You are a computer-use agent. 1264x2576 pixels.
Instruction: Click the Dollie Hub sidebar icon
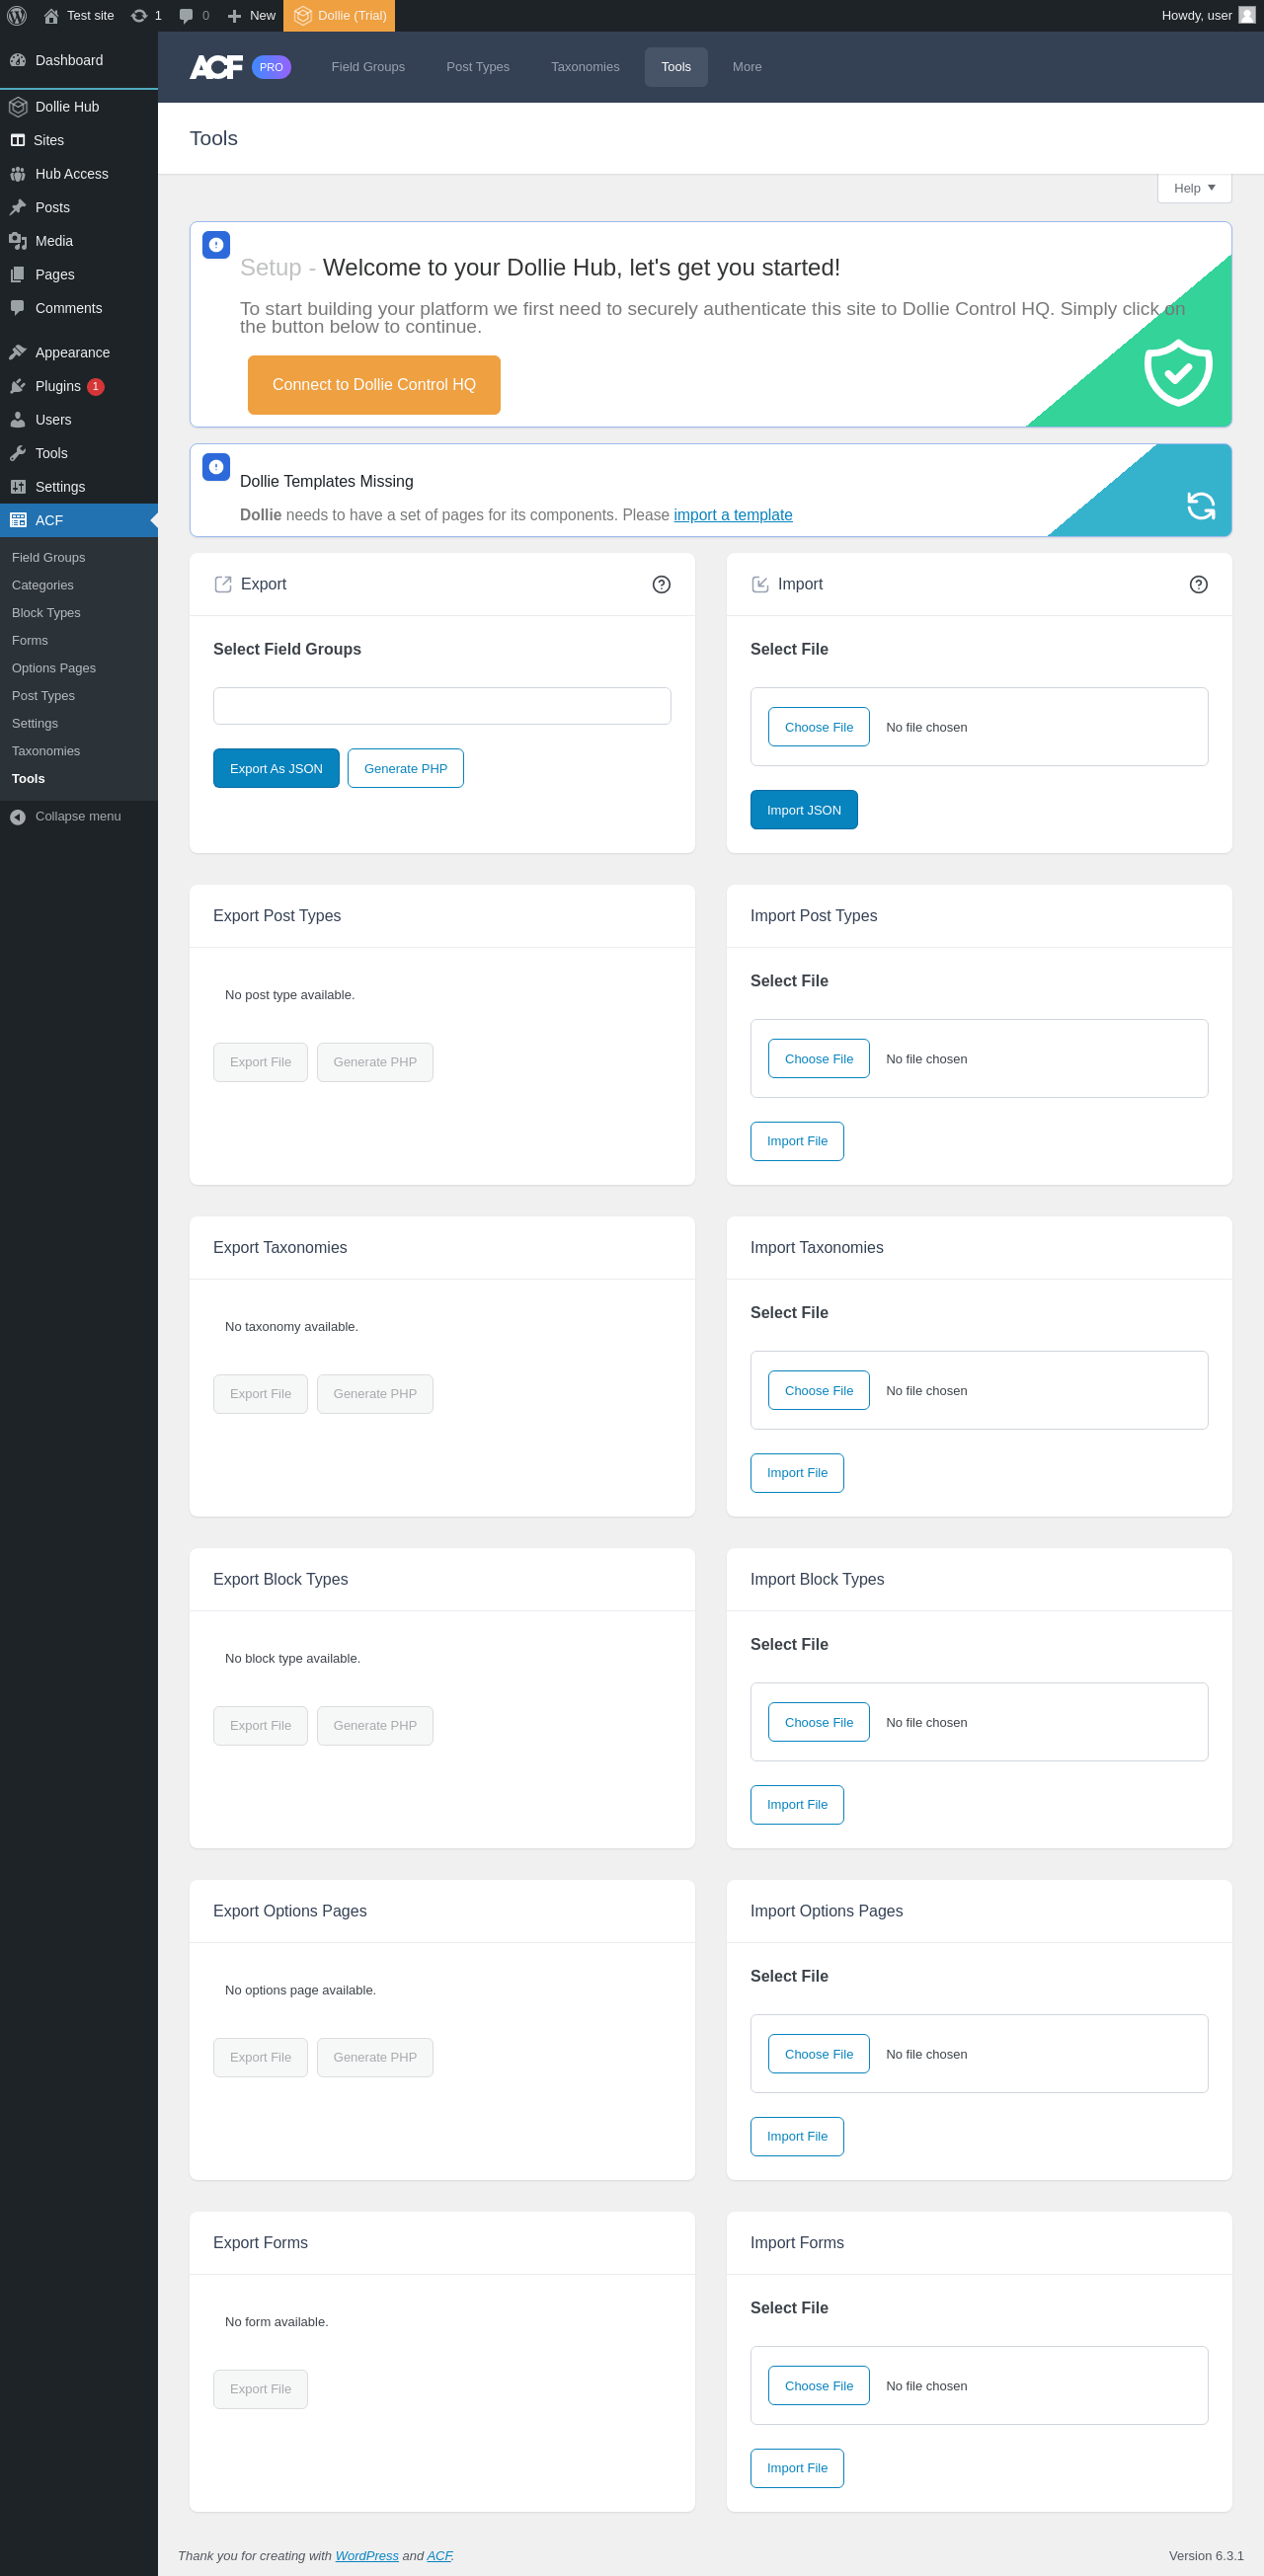(18, 107)
